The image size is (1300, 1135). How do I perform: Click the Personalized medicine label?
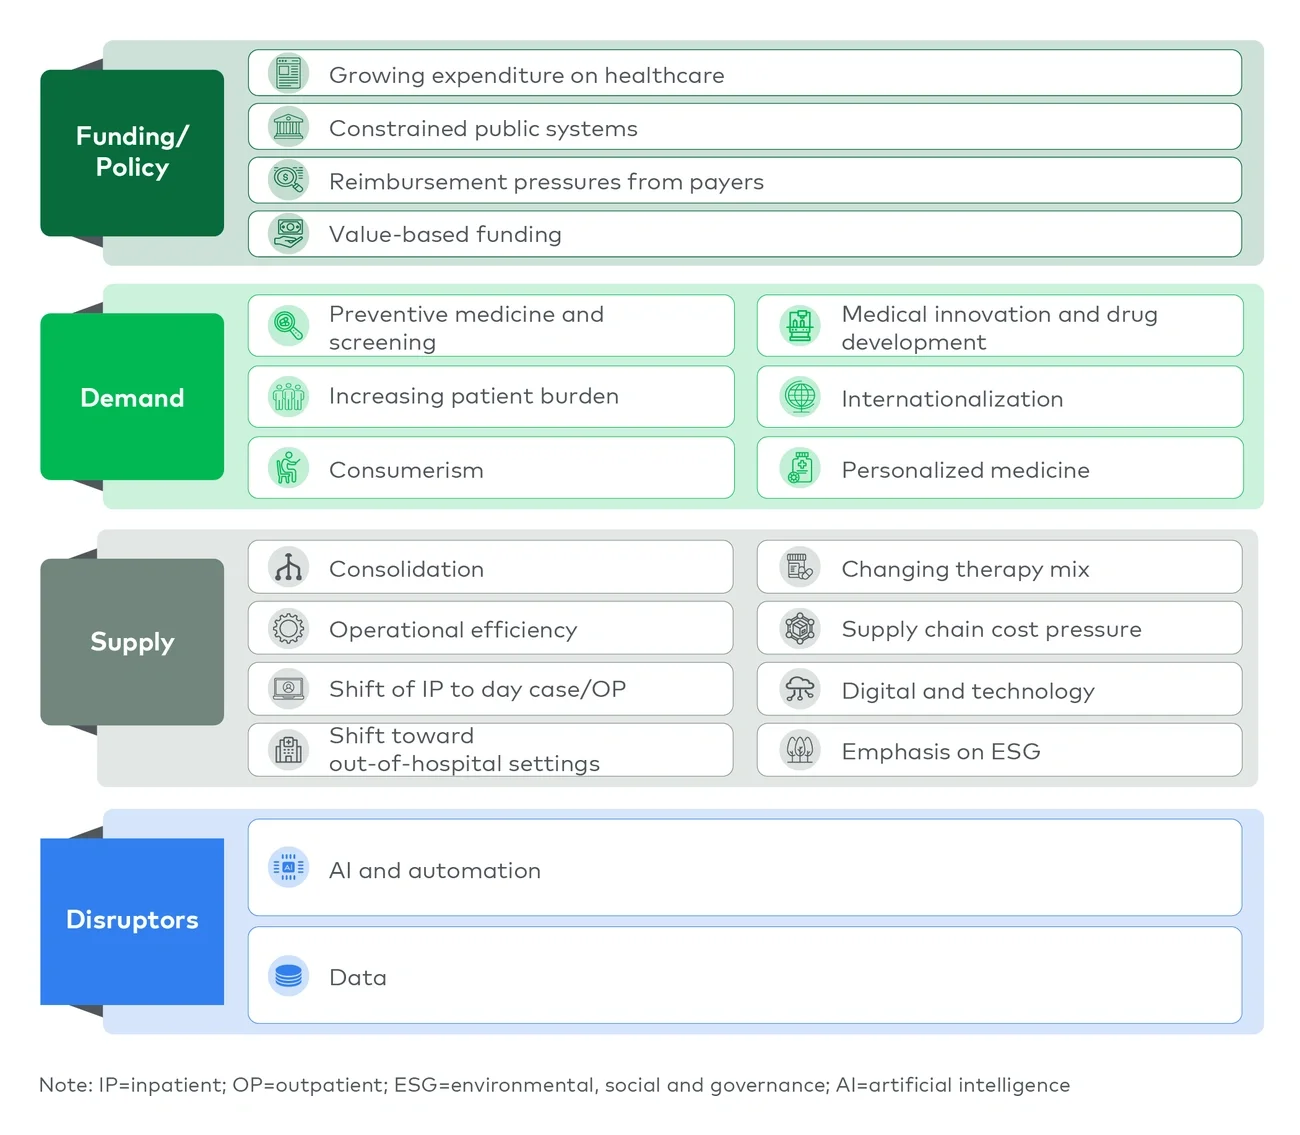click(x=965, y=470)
